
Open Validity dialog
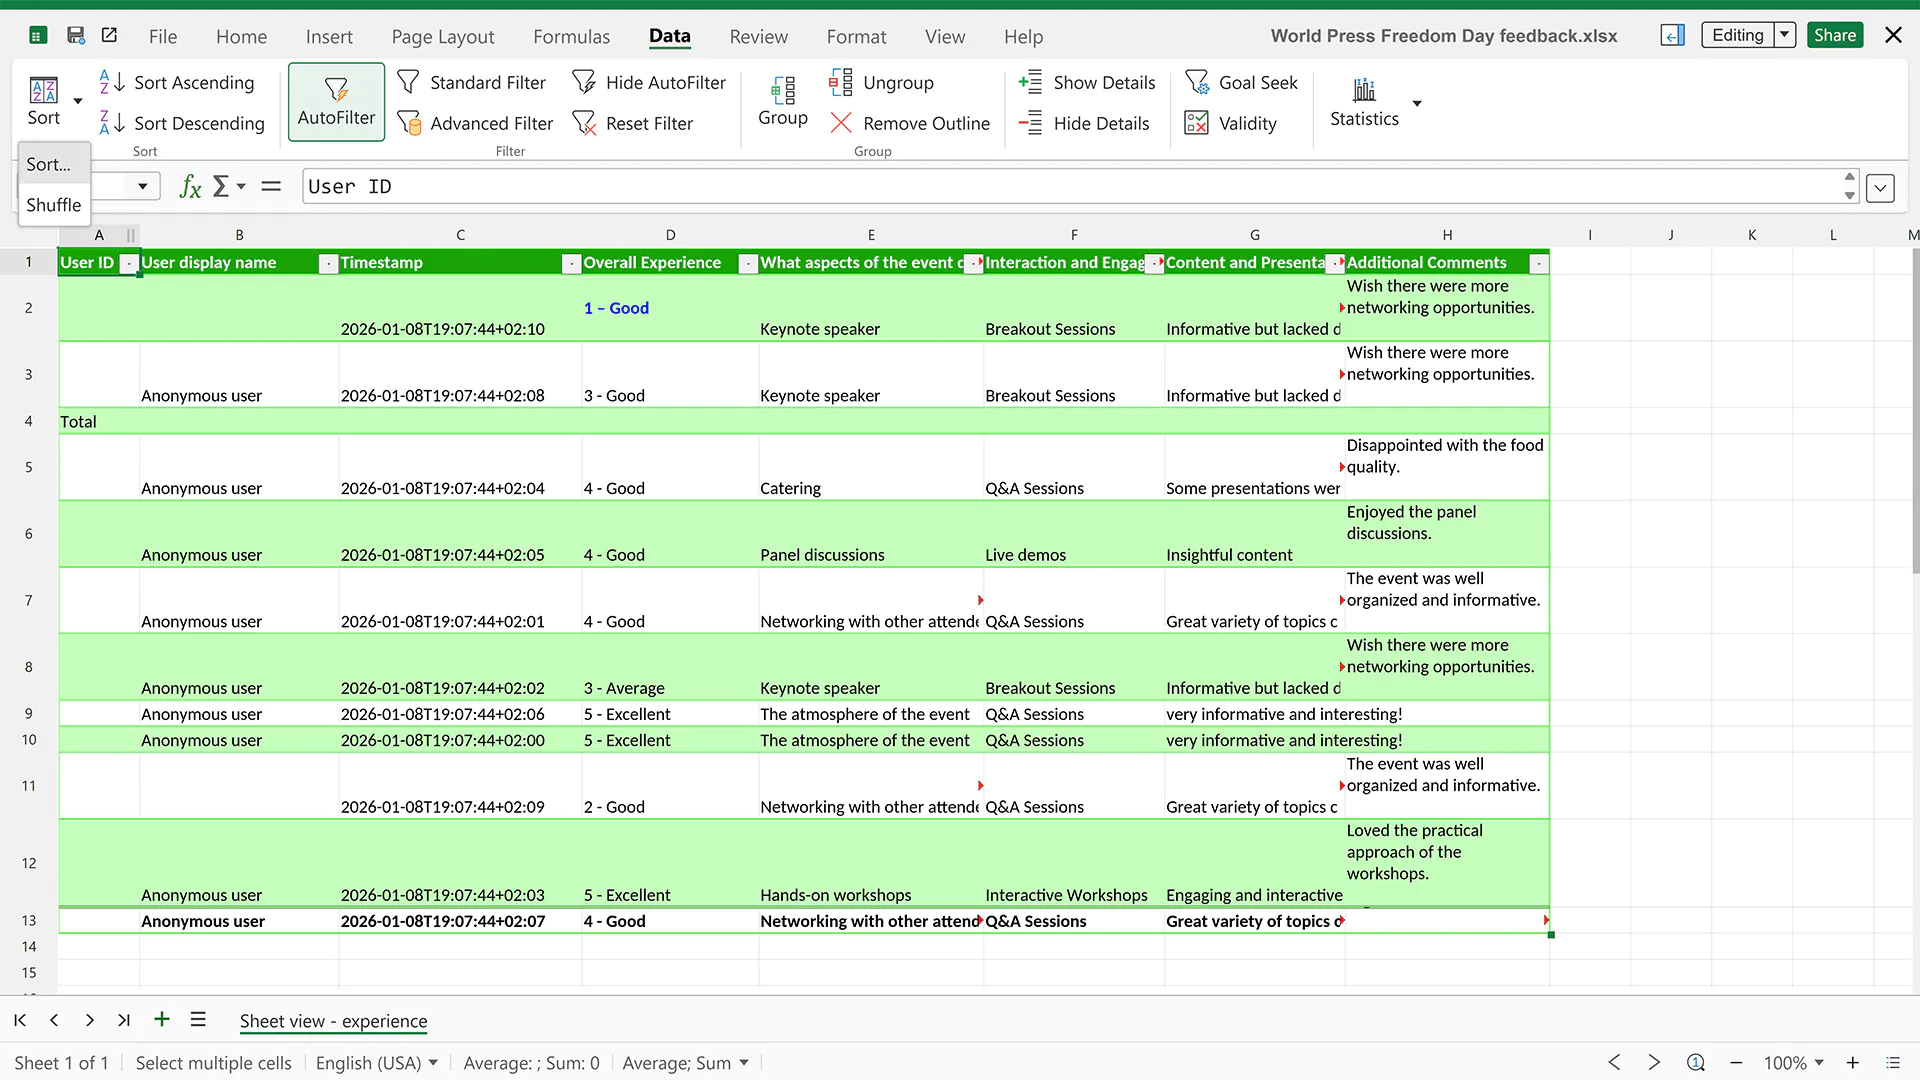tap(1230, 123)
